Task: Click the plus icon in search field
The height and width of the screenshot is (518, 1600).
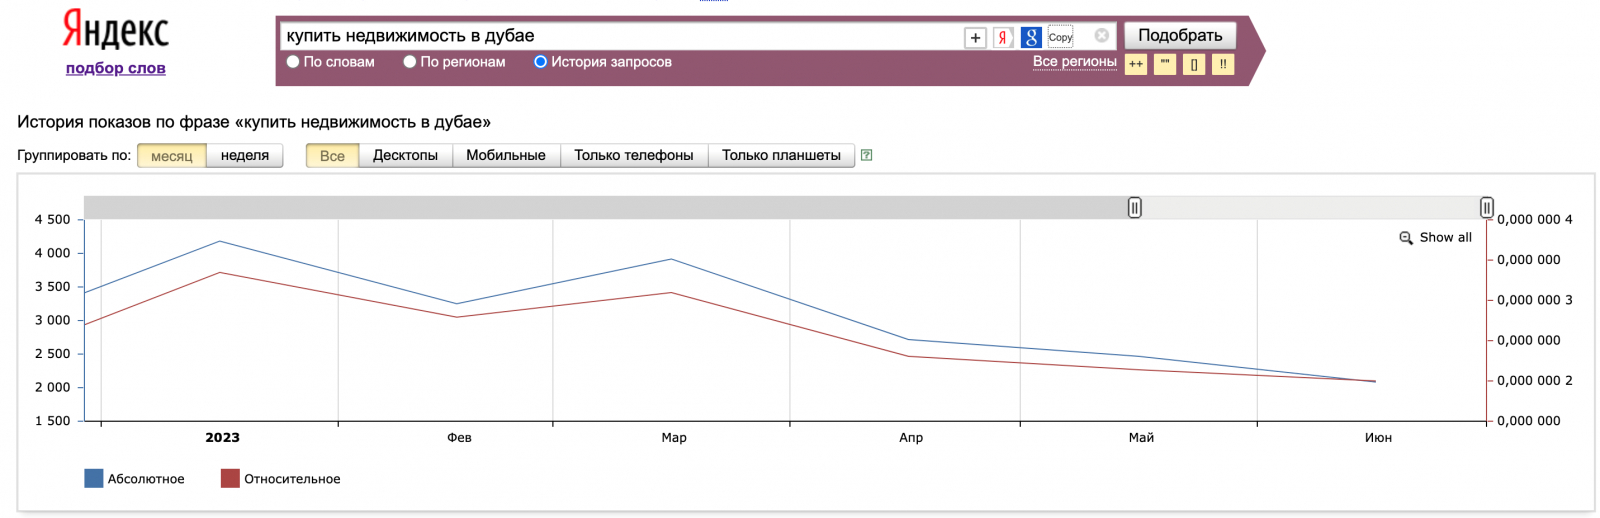Action: (975, 38)
